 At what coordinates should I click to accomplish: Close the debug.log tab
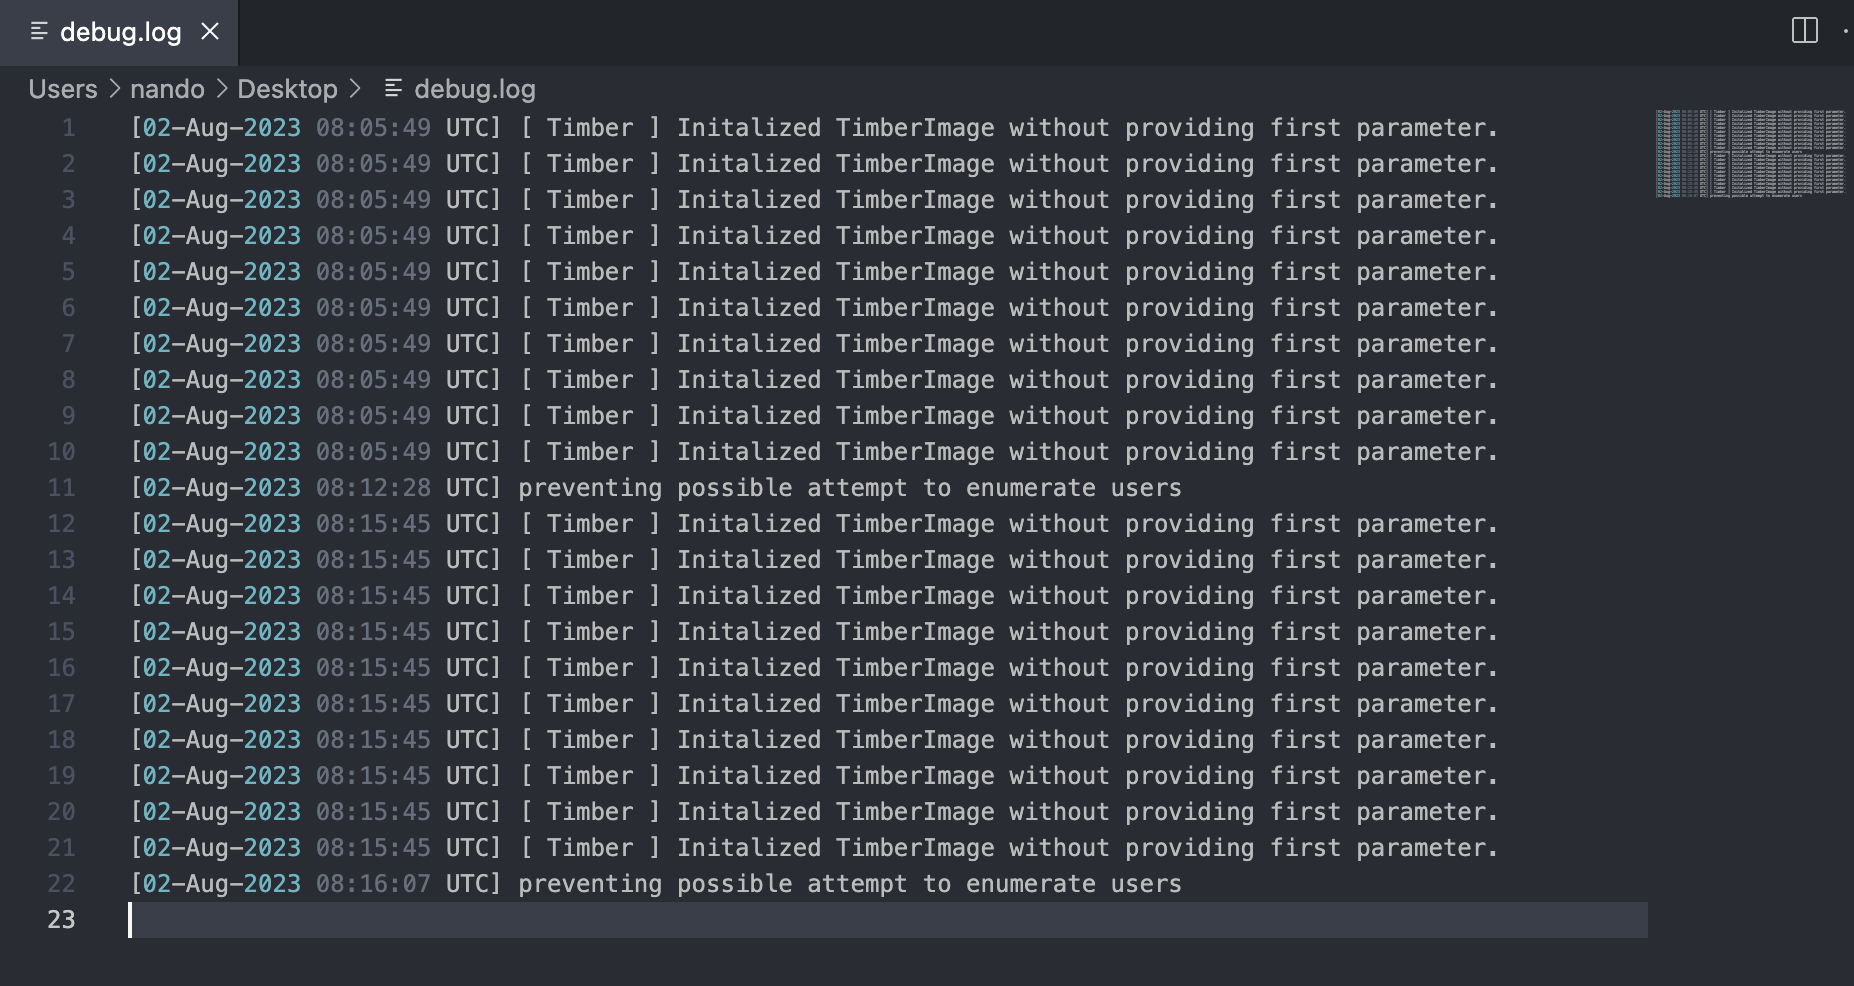[x=210, y=32]
